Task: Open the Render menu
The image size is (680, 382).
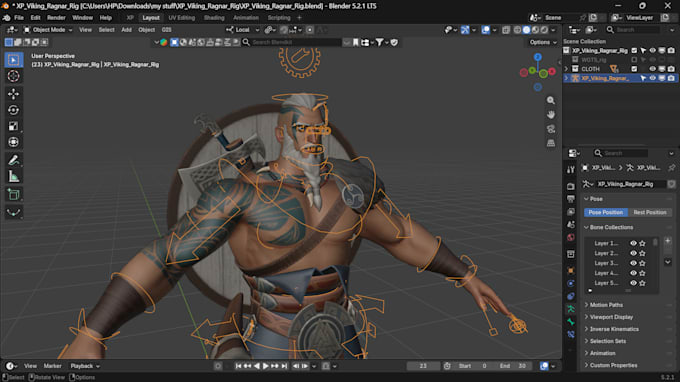Action: [x=56, y=18]
